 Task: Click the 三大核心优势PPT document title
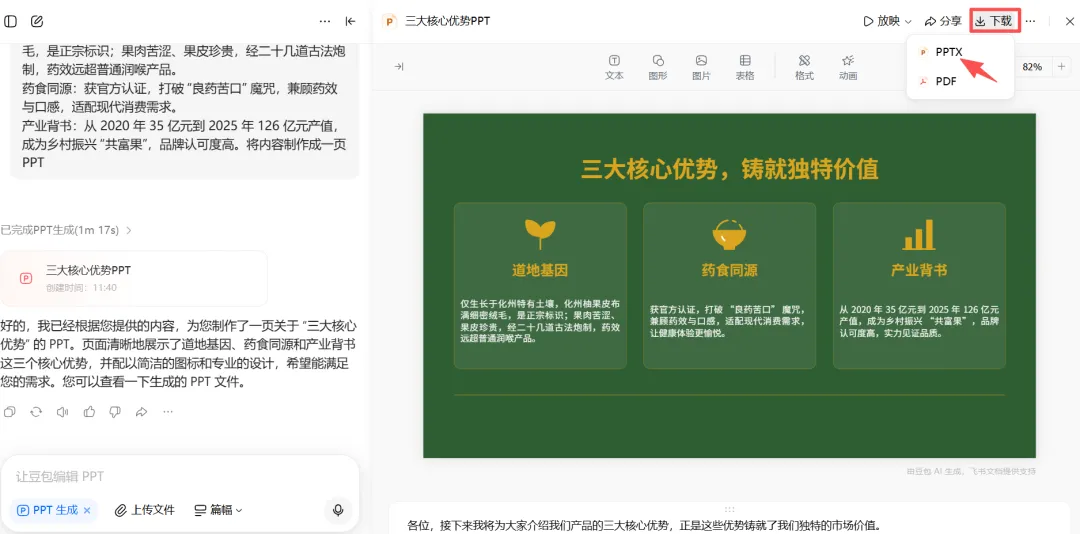pos(448,21)
